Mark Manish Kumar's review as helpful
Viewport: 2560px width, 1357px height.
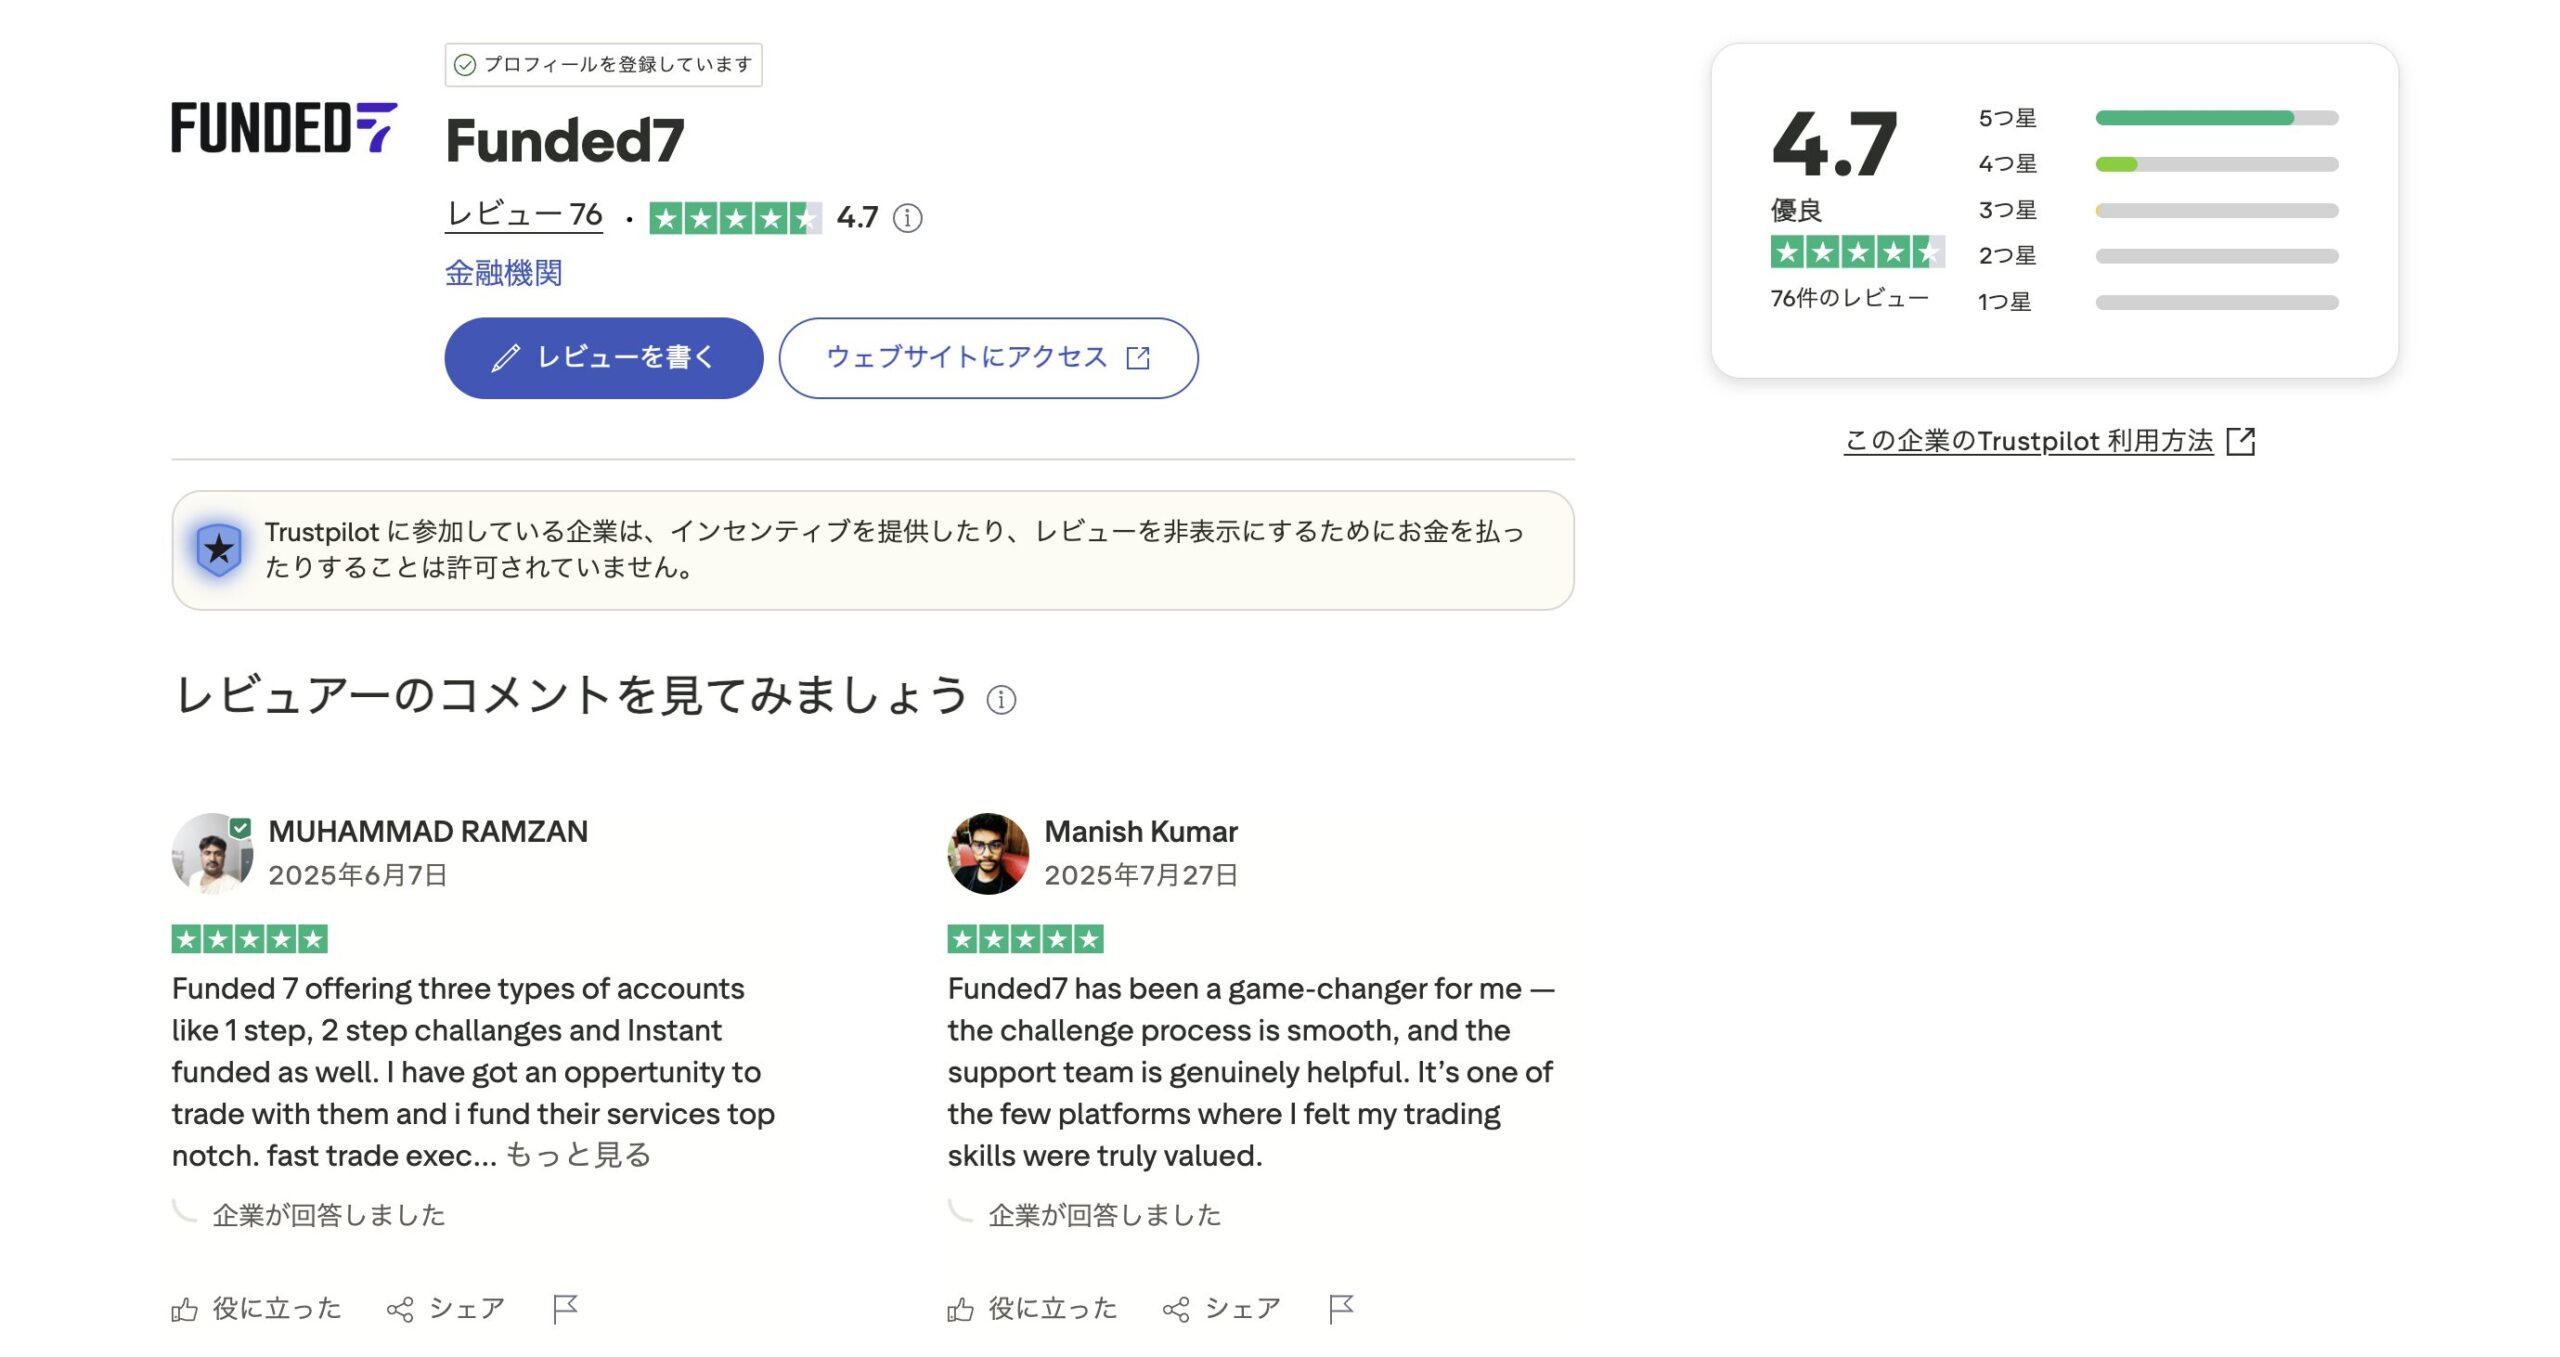click(1033, 1308)
